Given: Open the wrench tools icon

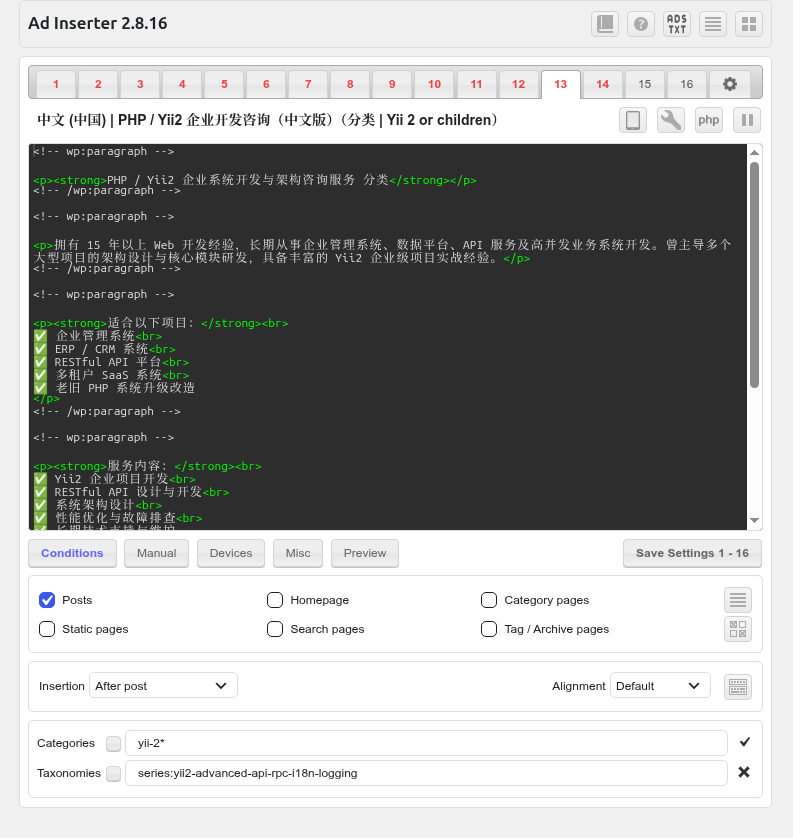Looking at the screenshot, I should pos(671,120).
